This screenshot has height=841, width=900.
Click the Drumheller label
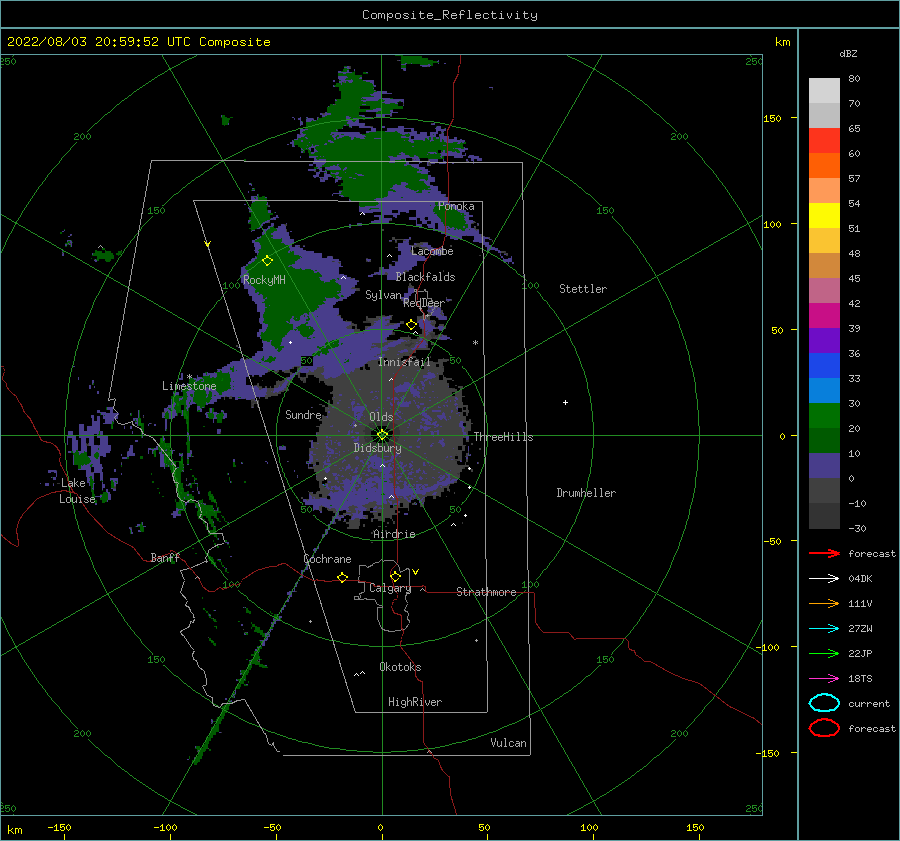coord(586,493)
